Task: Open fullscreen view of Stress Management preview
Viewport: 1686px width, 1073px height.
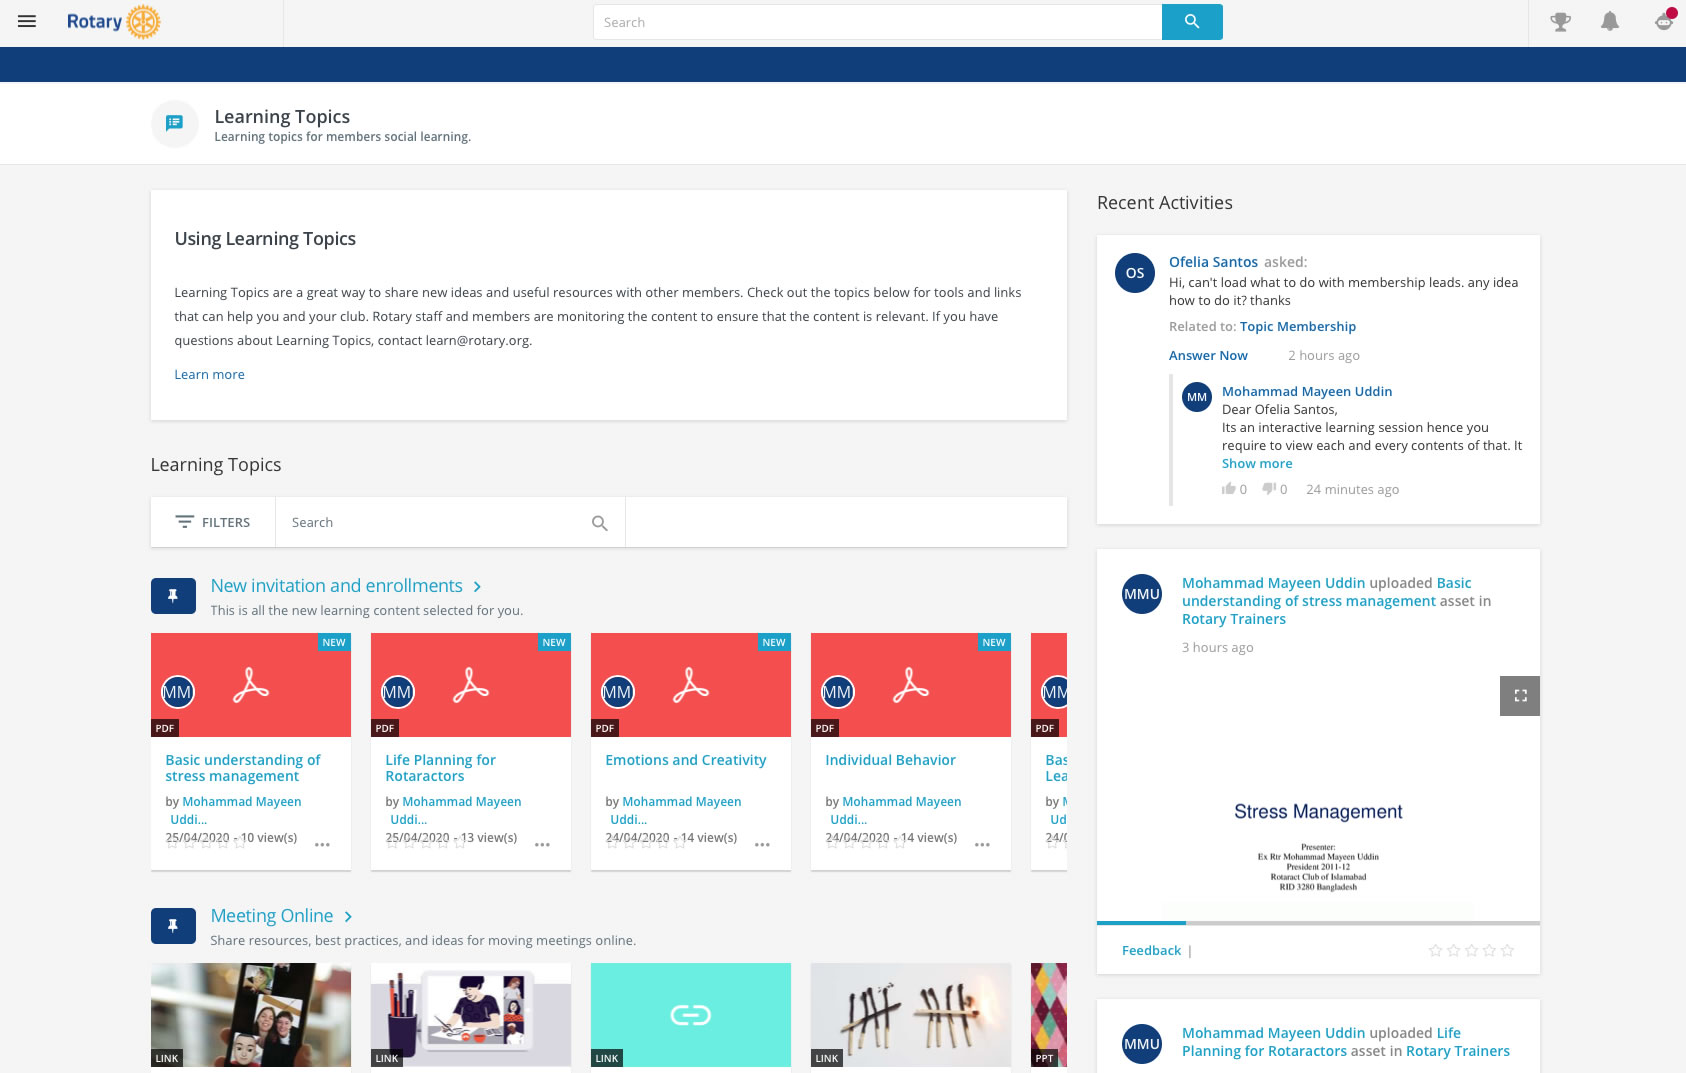Action: 1519,695
